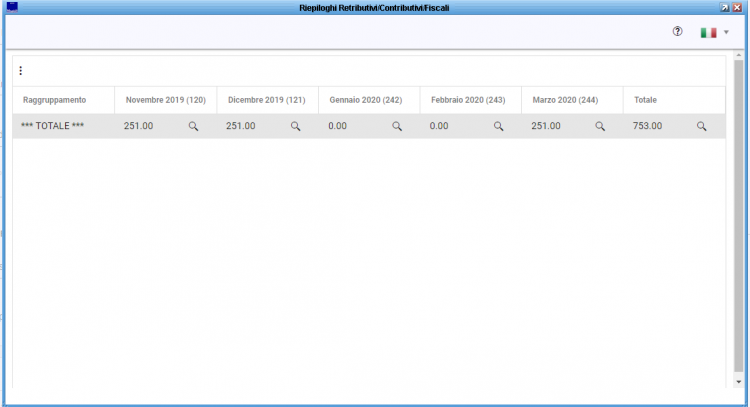Expand the language dropdown arrow
The image size is (750, 407).
(726, 33)
